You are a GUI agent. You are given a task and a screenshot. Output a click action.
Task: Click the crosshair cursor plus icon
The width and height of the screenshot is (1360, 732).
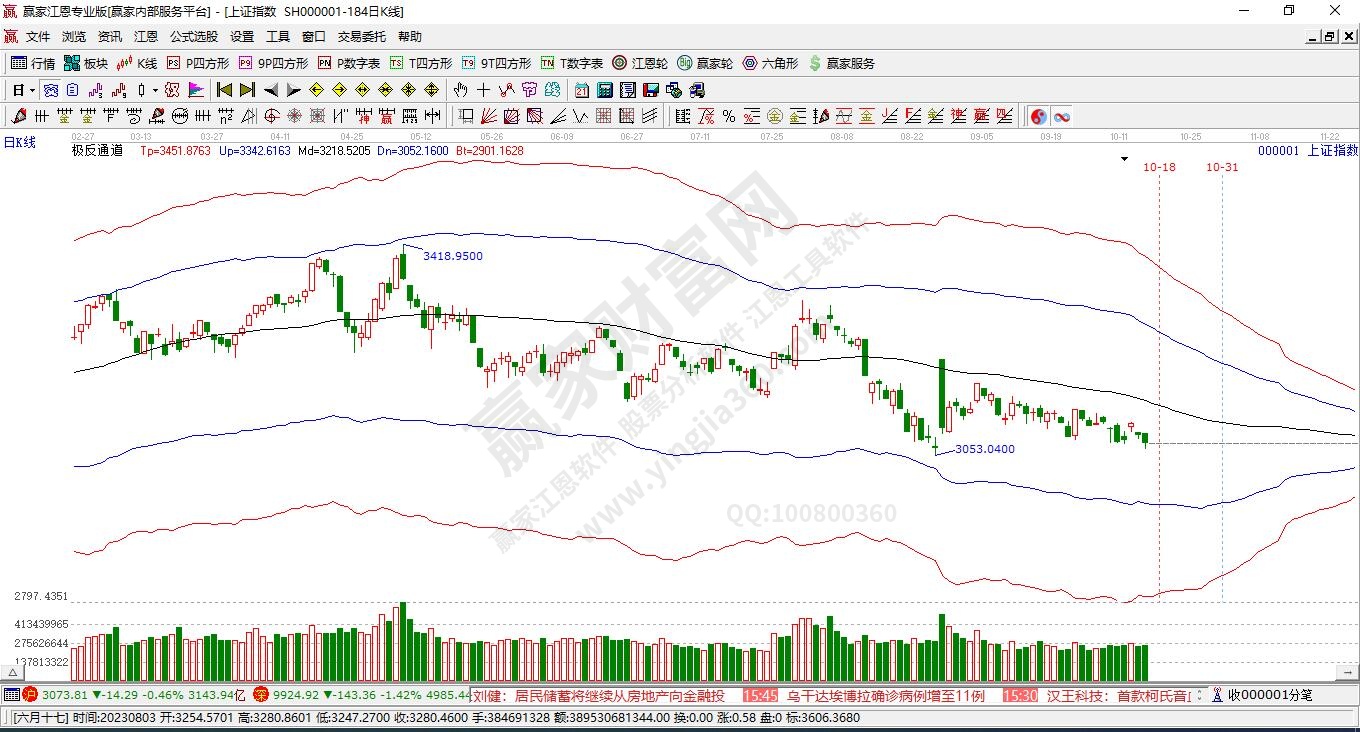tap(483, 90)
